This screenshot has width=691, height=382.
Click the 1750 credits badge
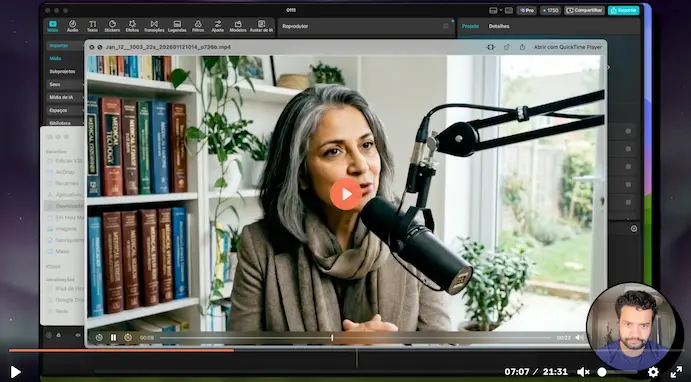pos(550,10)
